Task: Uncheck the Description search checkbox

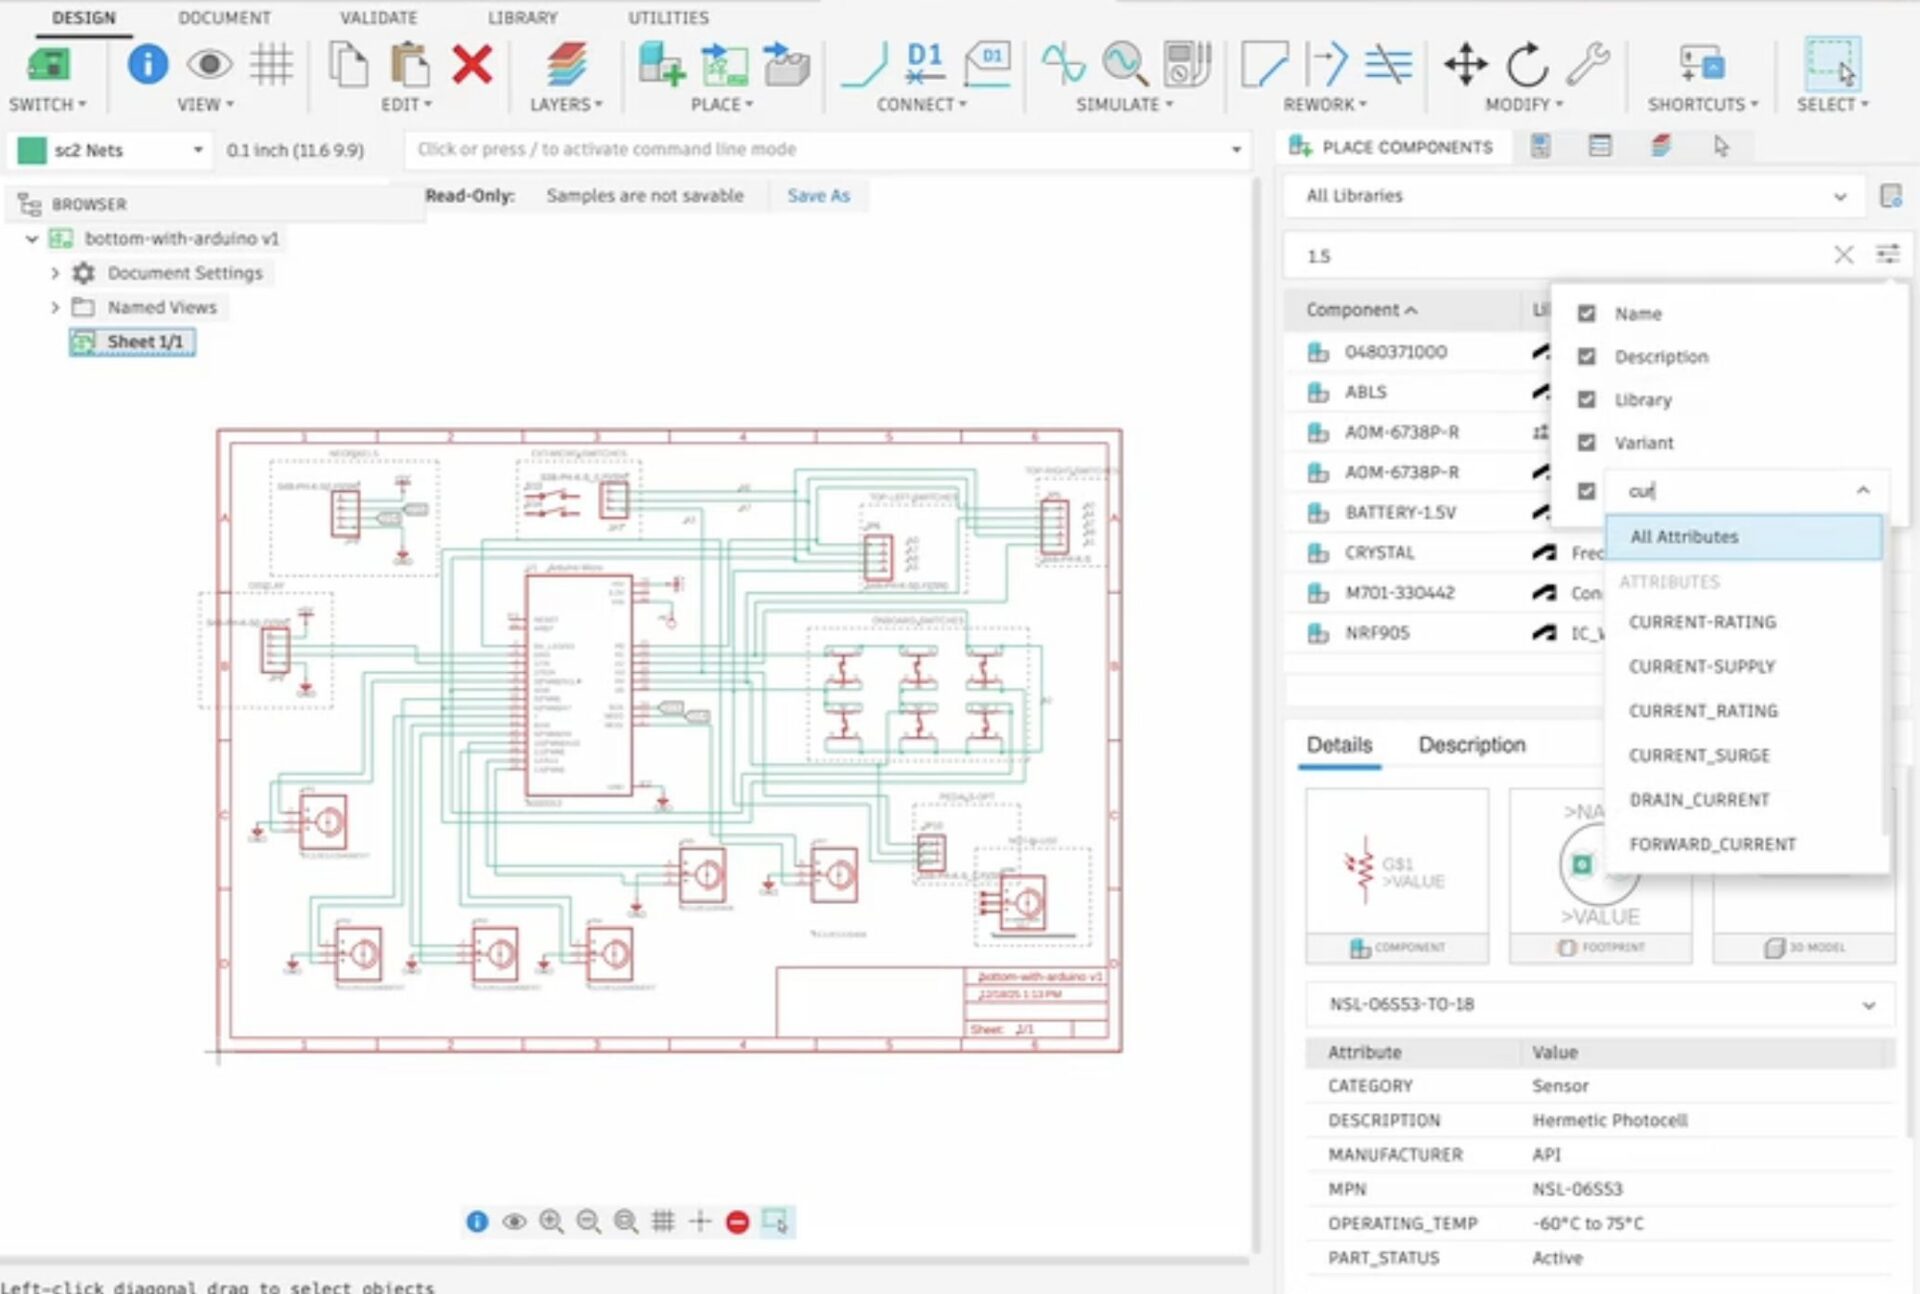Action: tap(1586, 357)
